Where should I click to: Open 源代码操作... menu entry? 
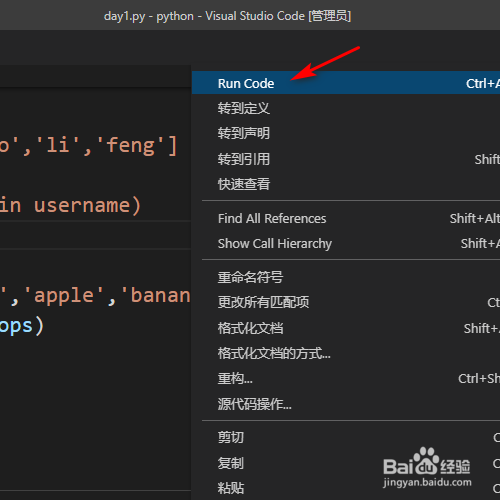[346, 404]
